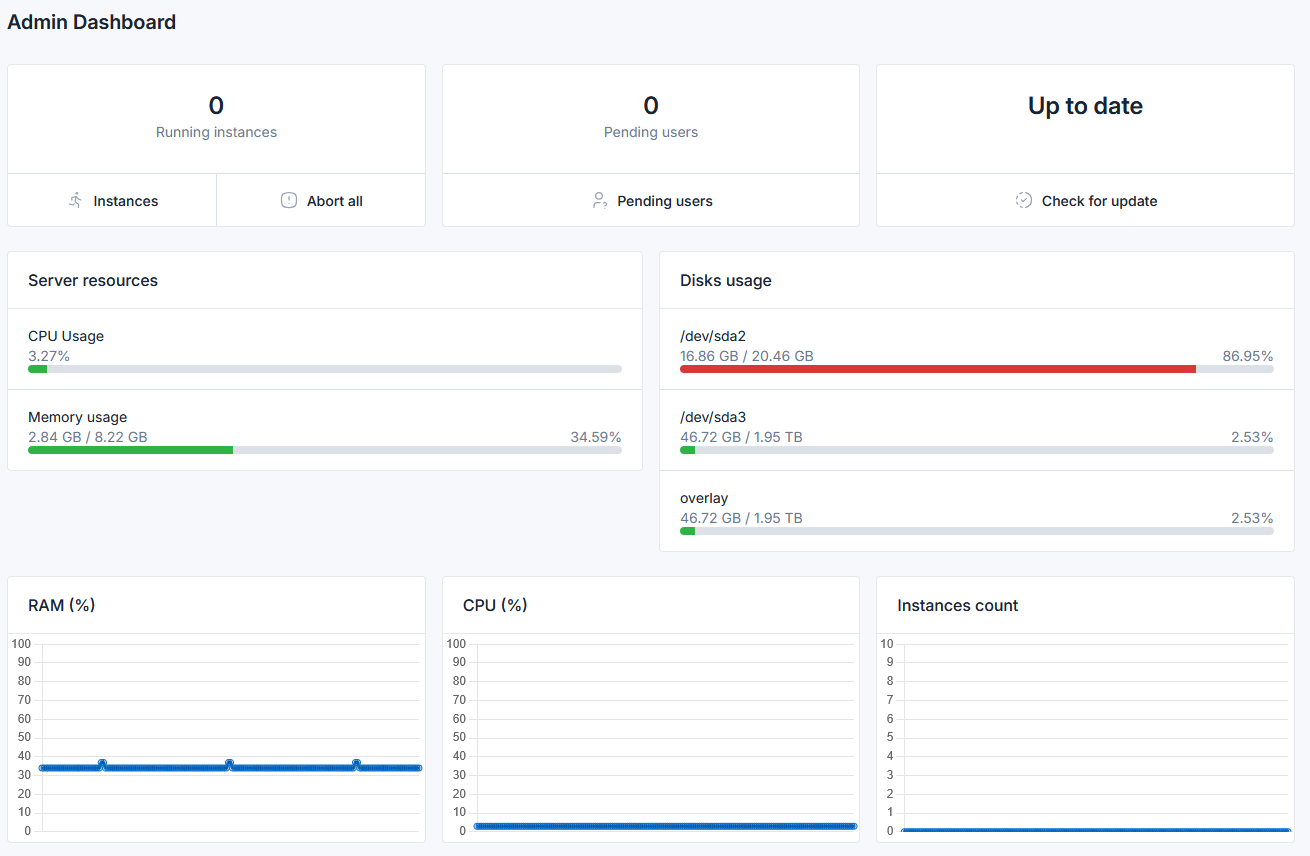The height and width of the screenshot is (856, 1310).
Task: Click the red /dev/sda2 disk usage bar
Action: [x=937, y=369]
